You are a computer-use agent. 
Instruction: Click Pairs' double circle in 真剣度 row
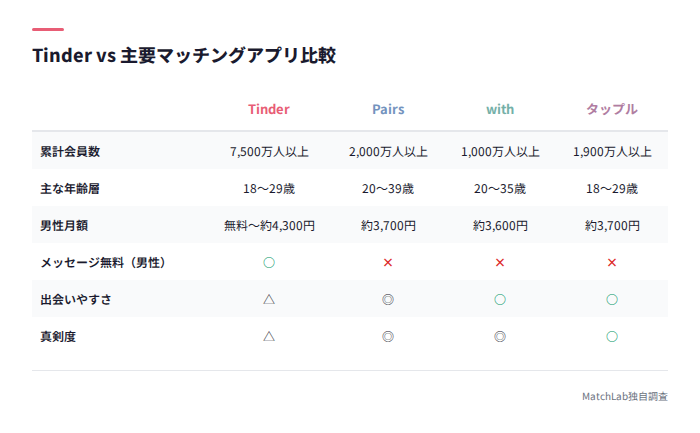tap(388, 337)
